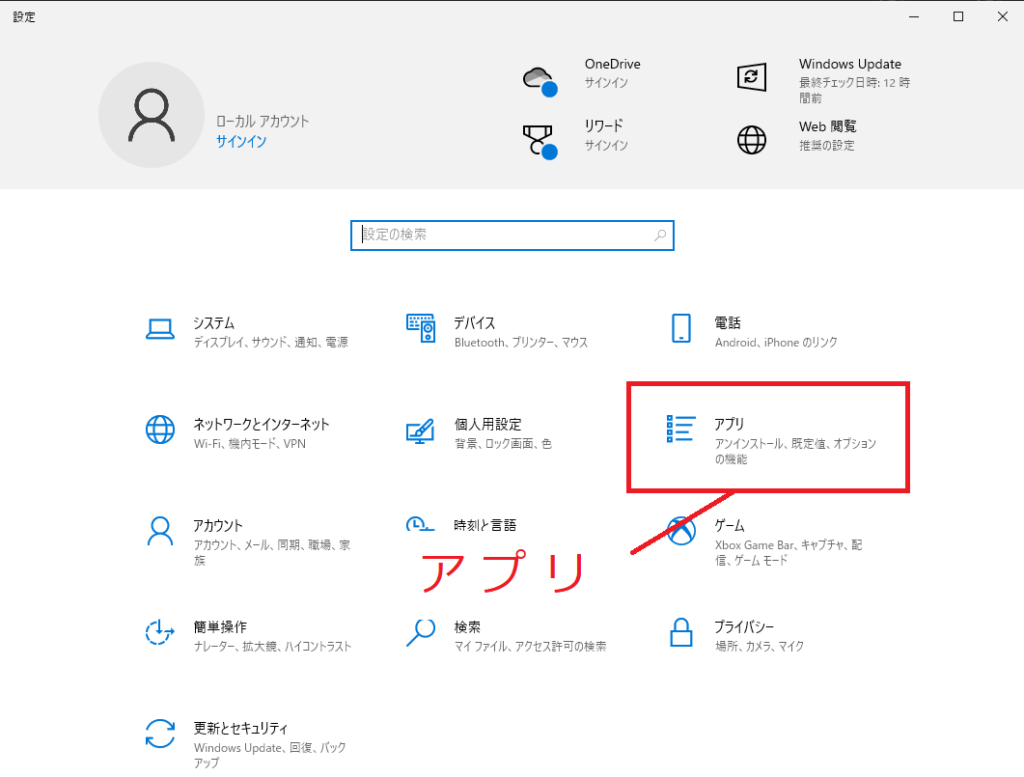Open Web 閲覧 recommended settings
1024x777 pixels.
click(x=826, y=136)
